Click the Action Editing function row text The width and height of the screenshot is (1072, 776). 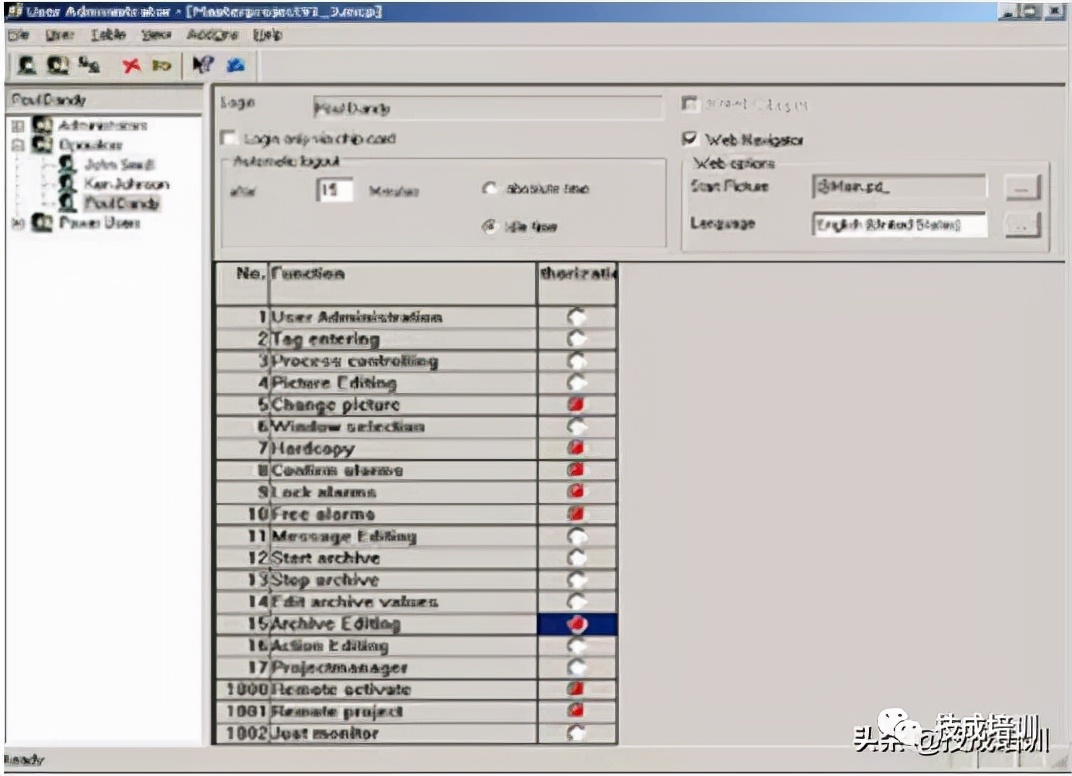[330, 645]
